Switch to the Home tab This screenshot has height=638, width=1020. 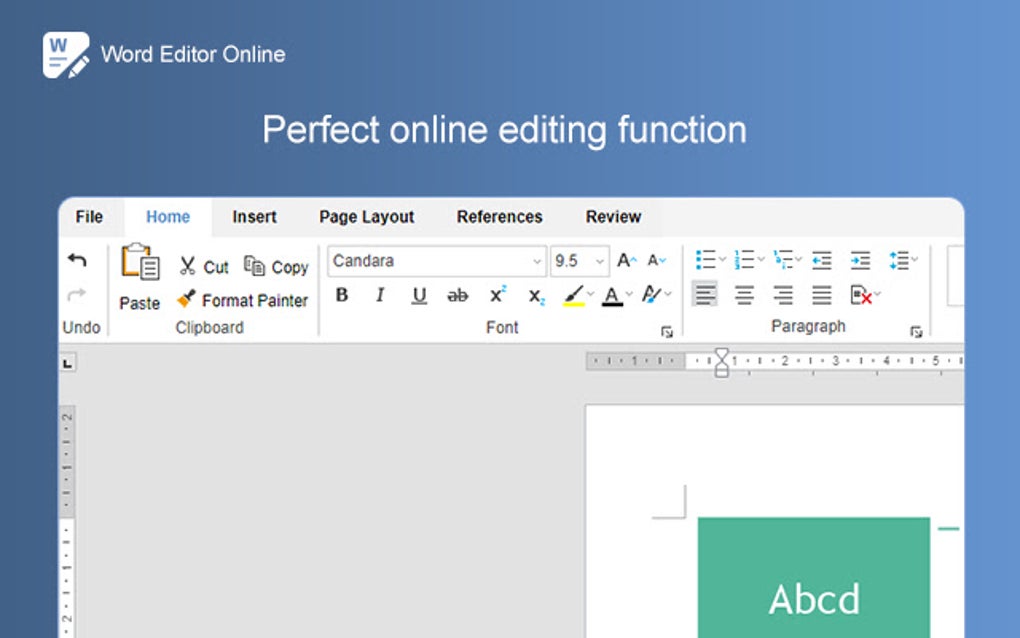[168, 217]
